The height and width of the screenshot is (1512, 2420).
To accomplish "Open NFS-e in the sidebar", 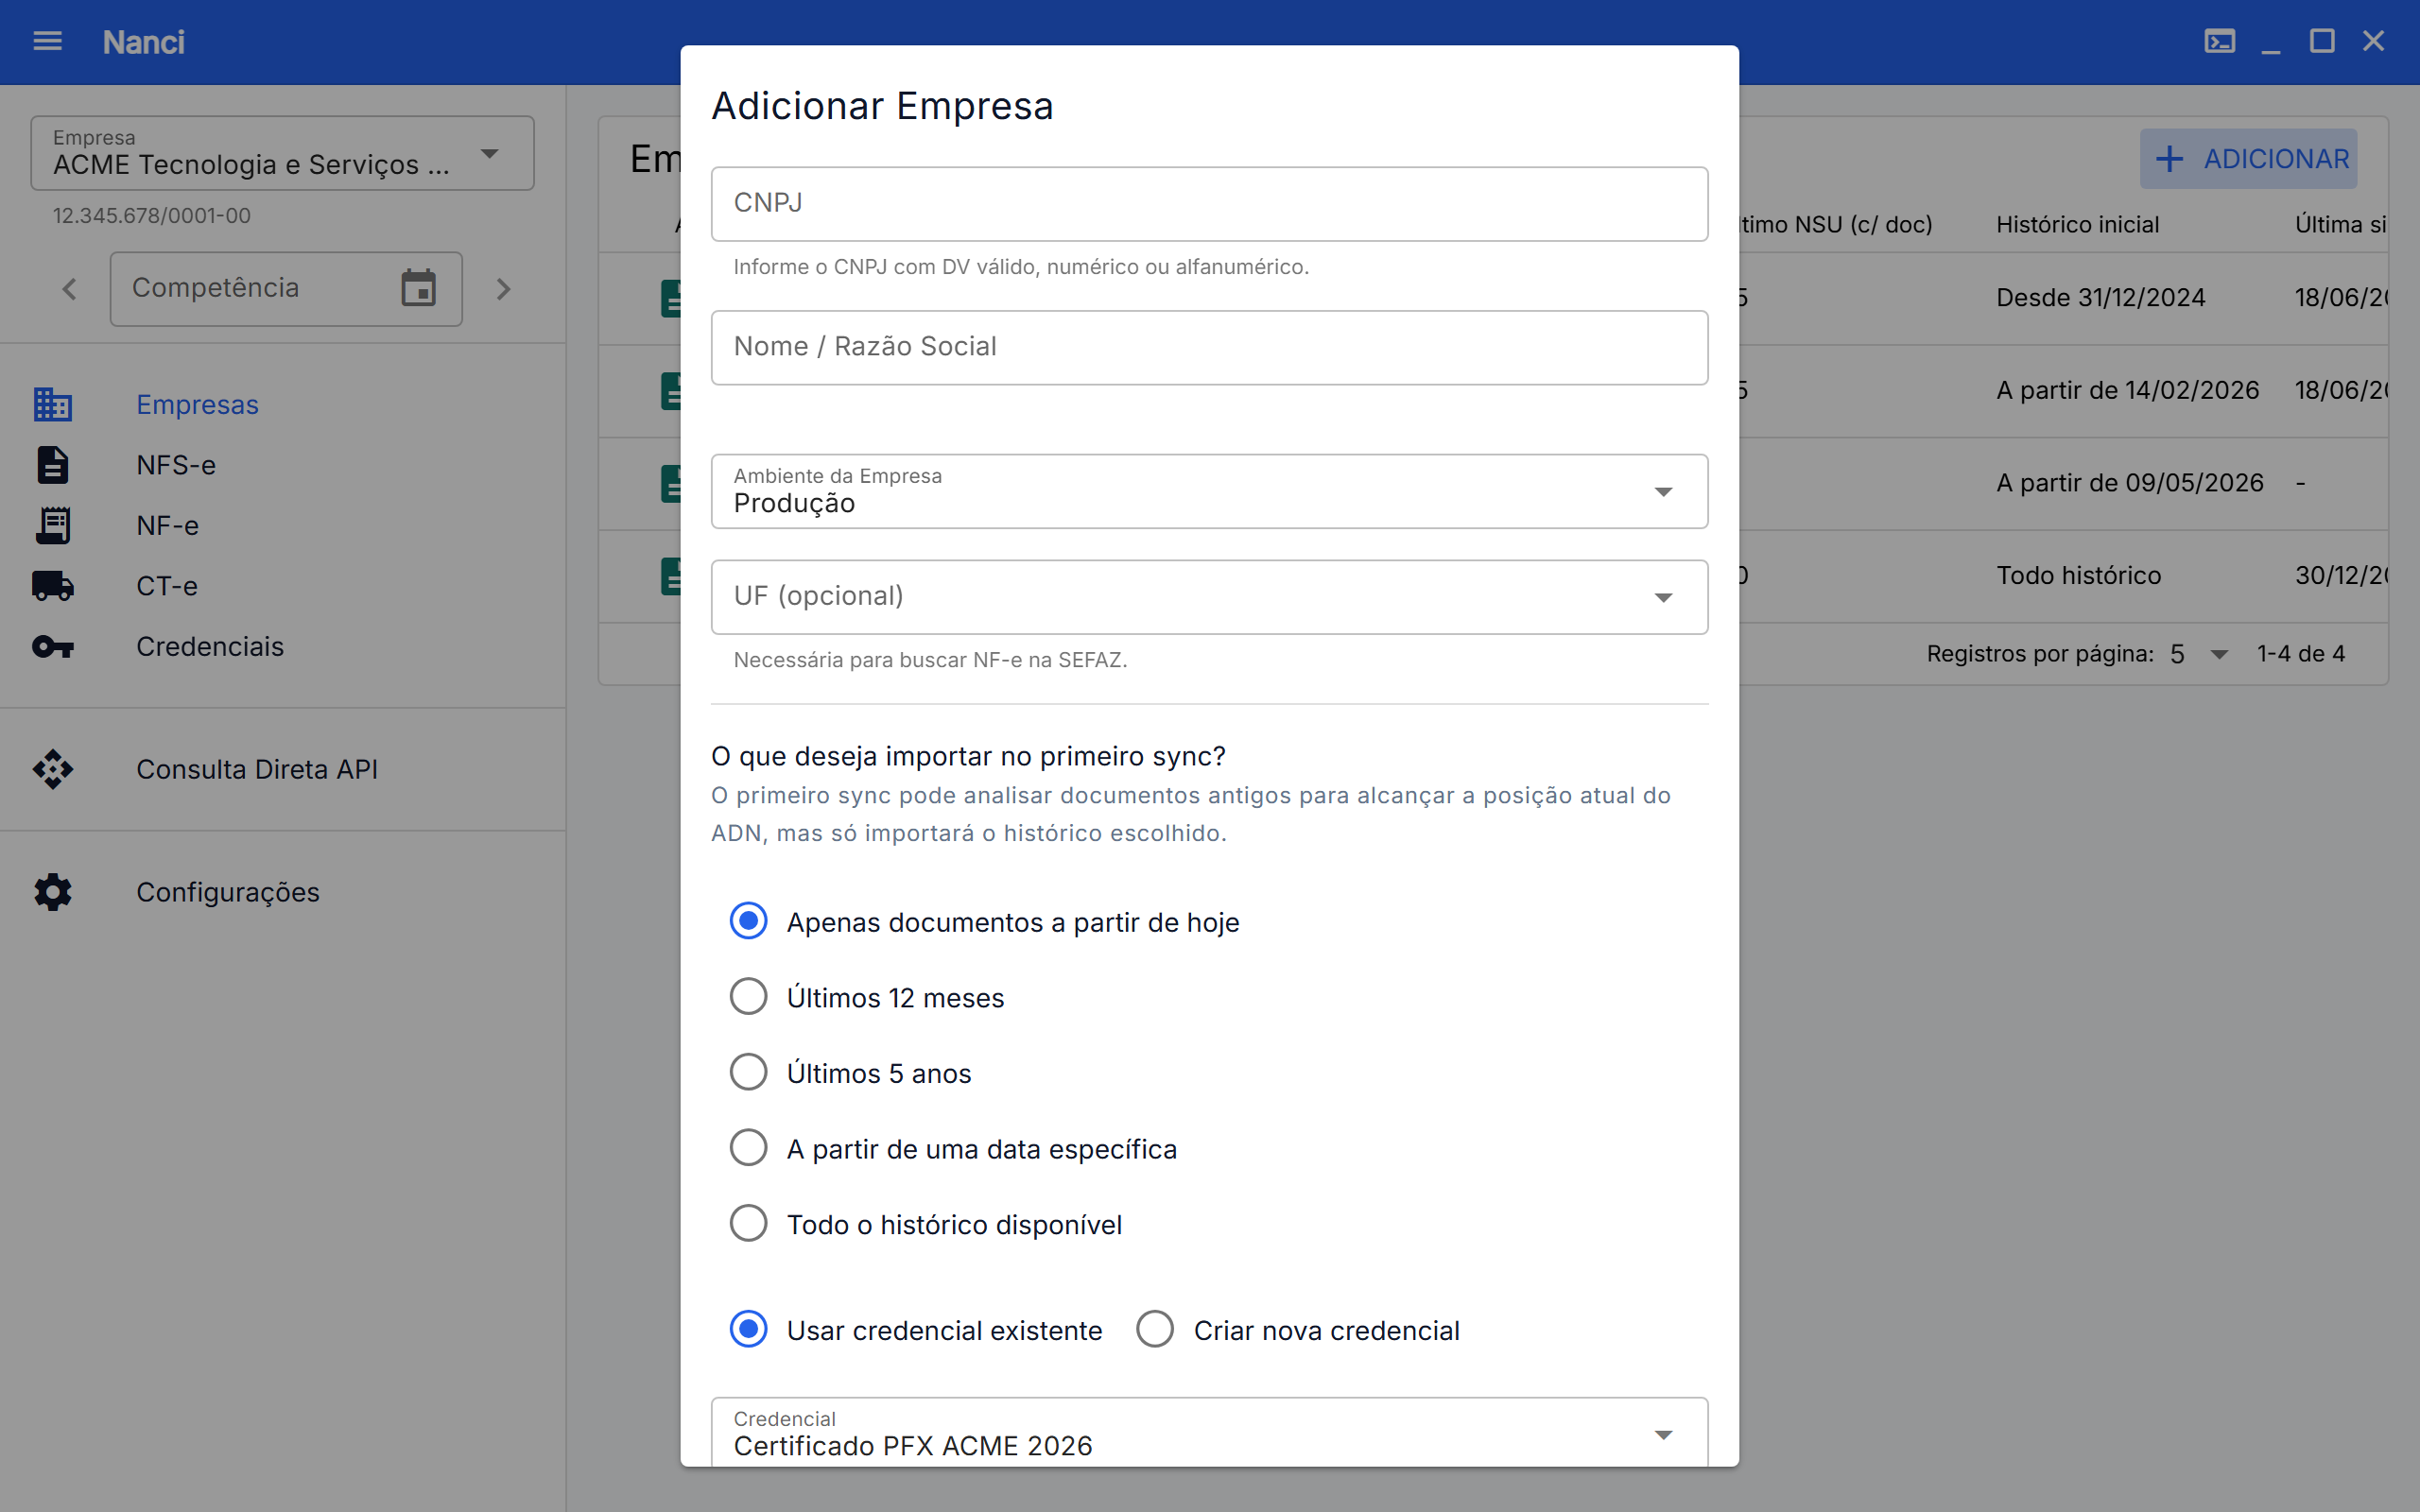I will click(282, 465).
